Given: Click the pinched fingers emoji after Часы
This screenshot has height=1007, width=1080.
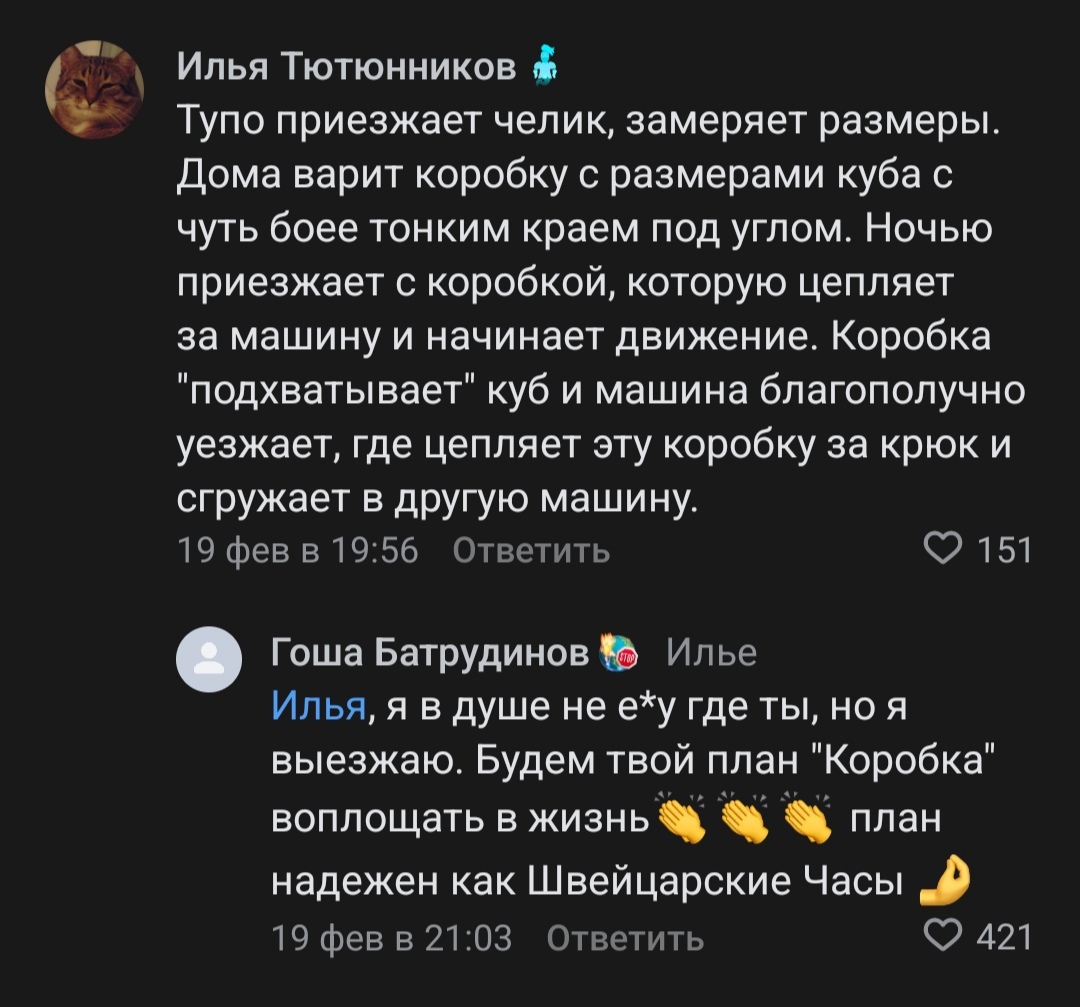Looking at the screenshot, I should pos(945,880).
